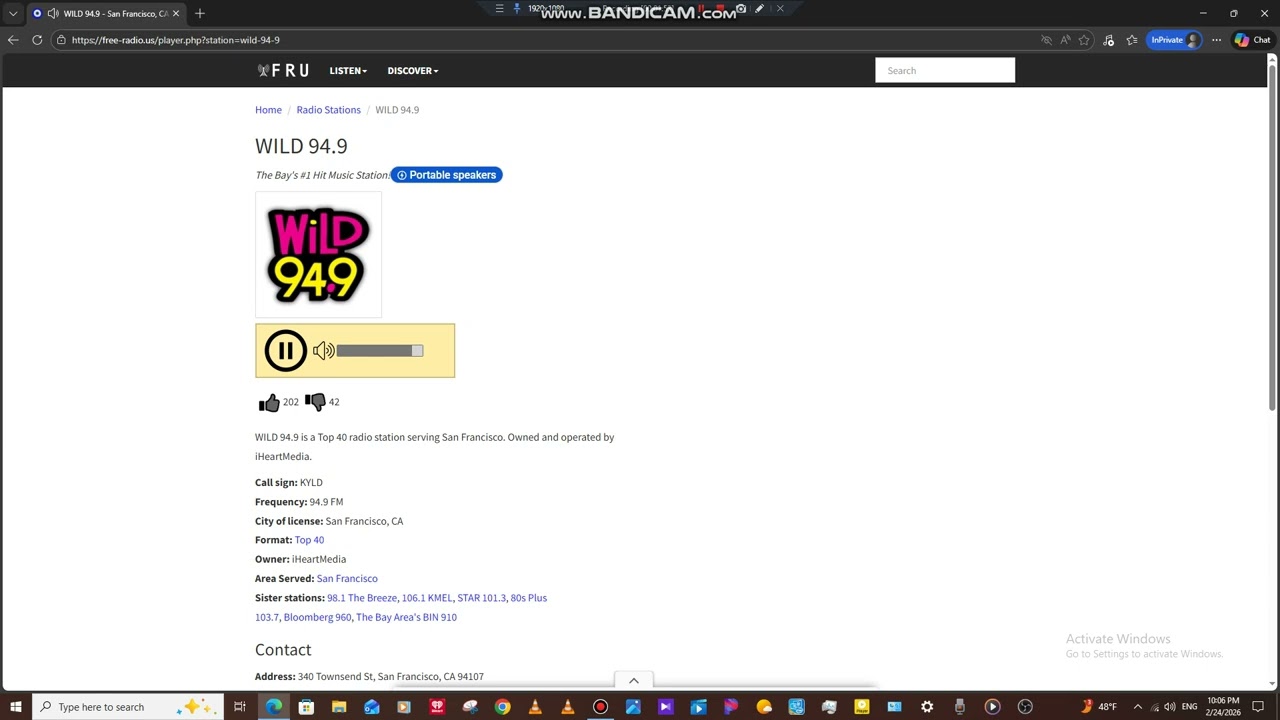Open the Read aloud icon
The image size is (1280, 720).
click(1065, 40)
